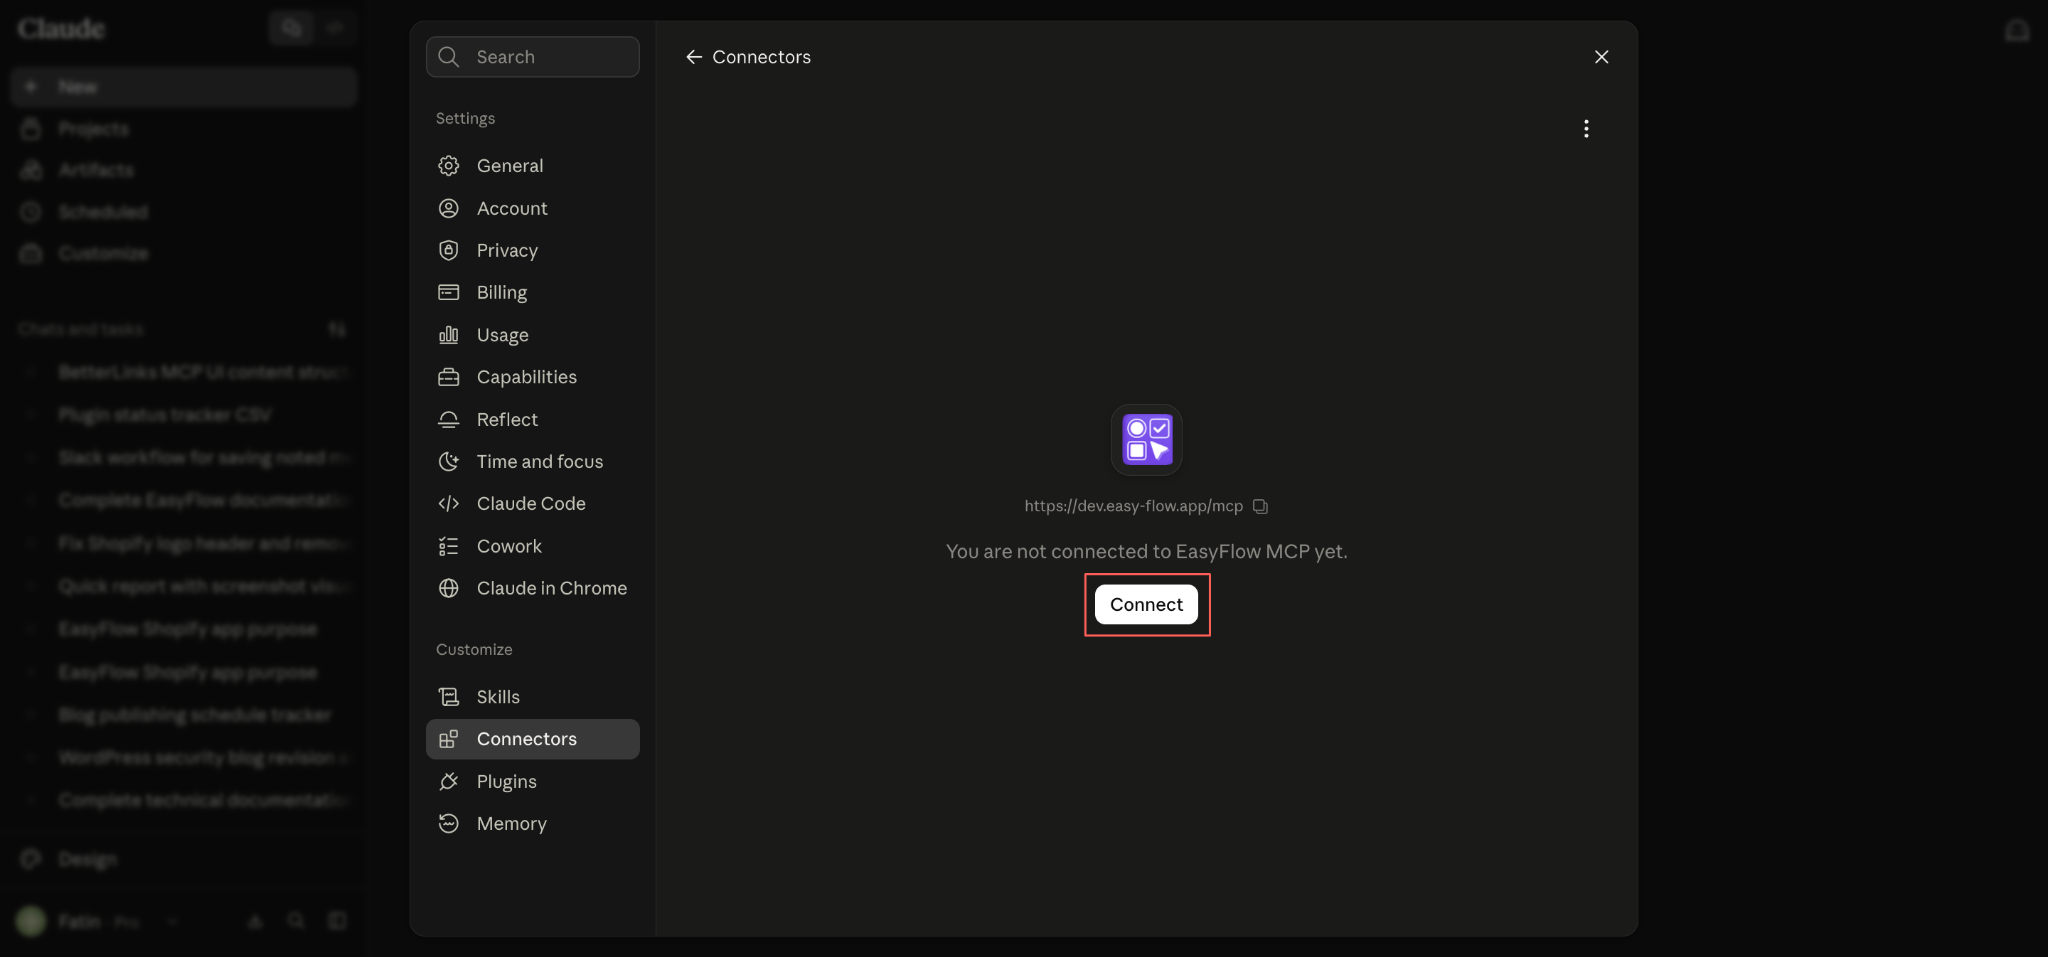Click the General gear icon
Screen dimensions: 2048x957
pyautogui.click(x=449, y=166)
